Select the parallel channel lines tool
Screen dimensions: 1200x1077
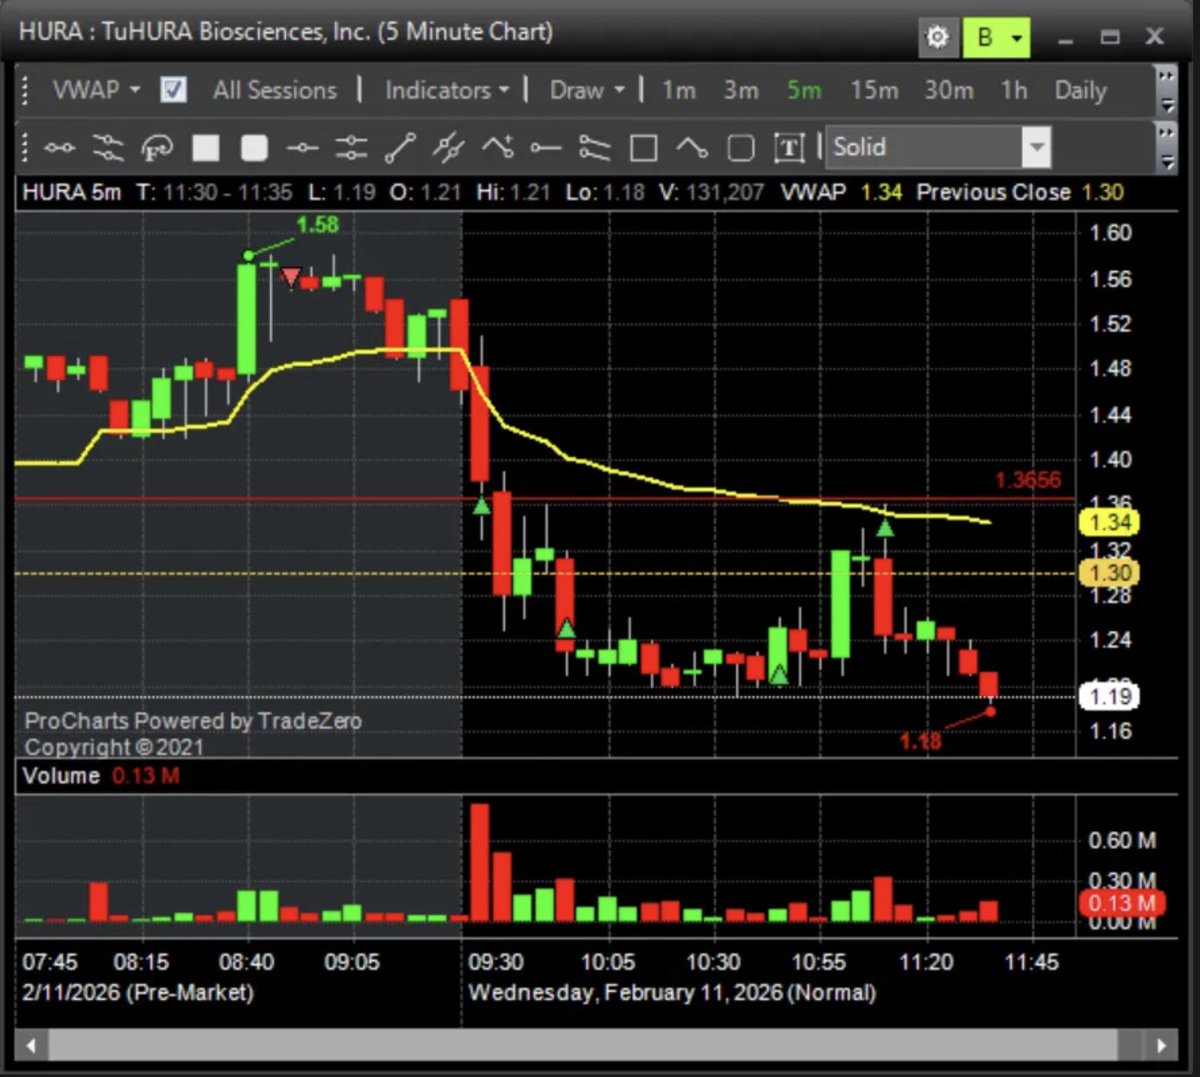click(x=108, y=148)
